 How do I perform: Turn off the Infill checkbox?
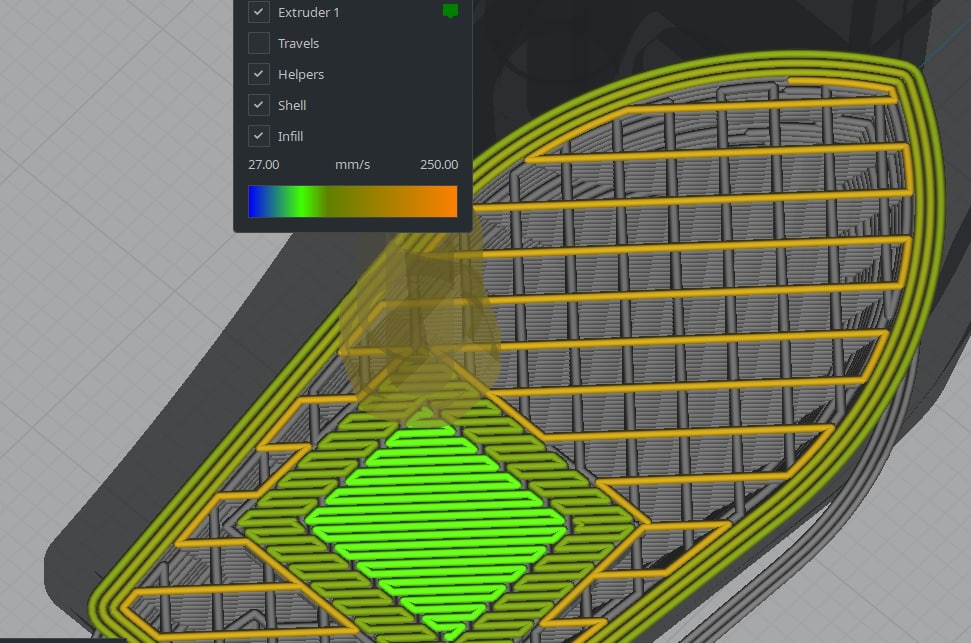coord(258,136)
